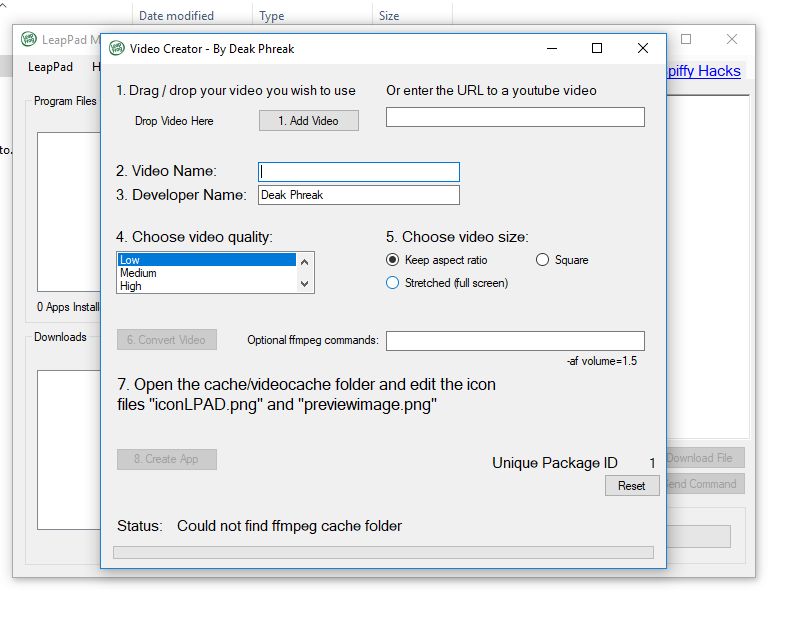Select Keep aspect ratio radio button
Image resolution: width=787 pixels, height=621 pixels.
393,260
